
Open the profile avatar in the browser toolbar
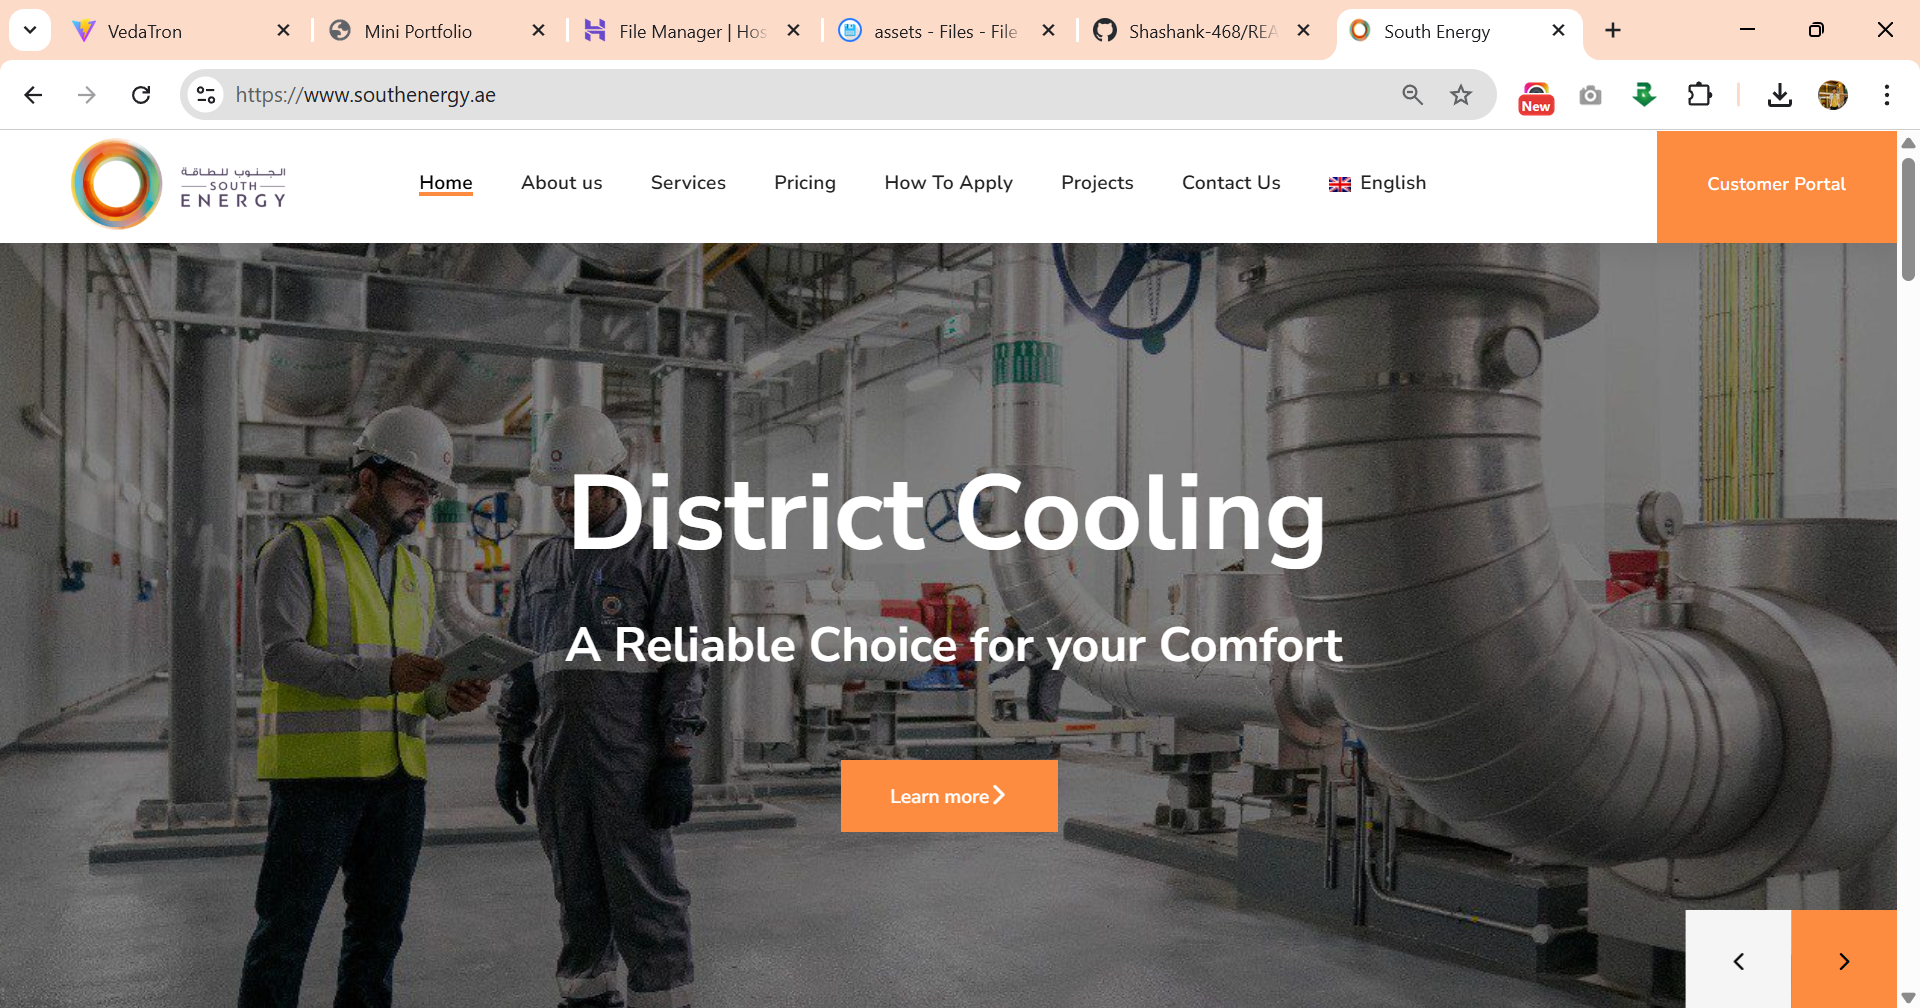pos(1833,95)
